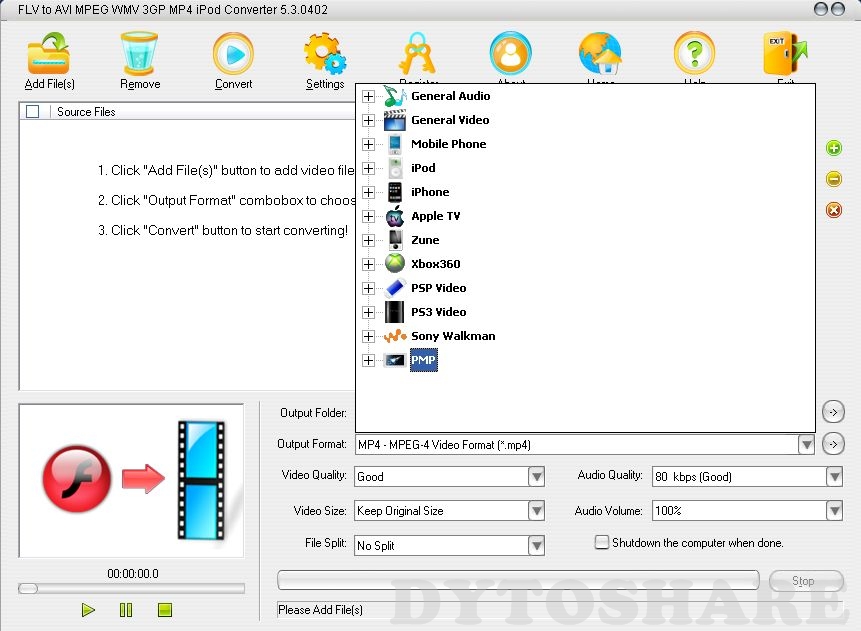
Task: Click the 00:00:00.0 preview time display
Action: tap(133, 574)
